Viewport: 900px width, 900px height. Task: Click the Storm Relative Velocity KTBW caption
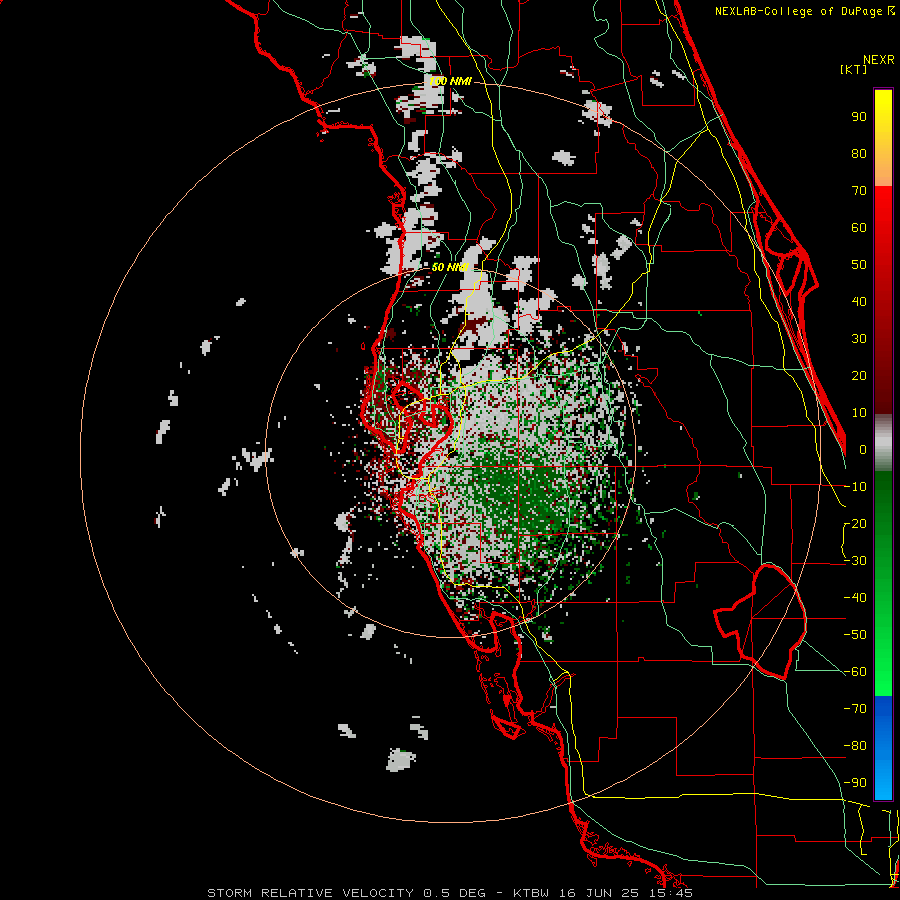coord(450,893)
